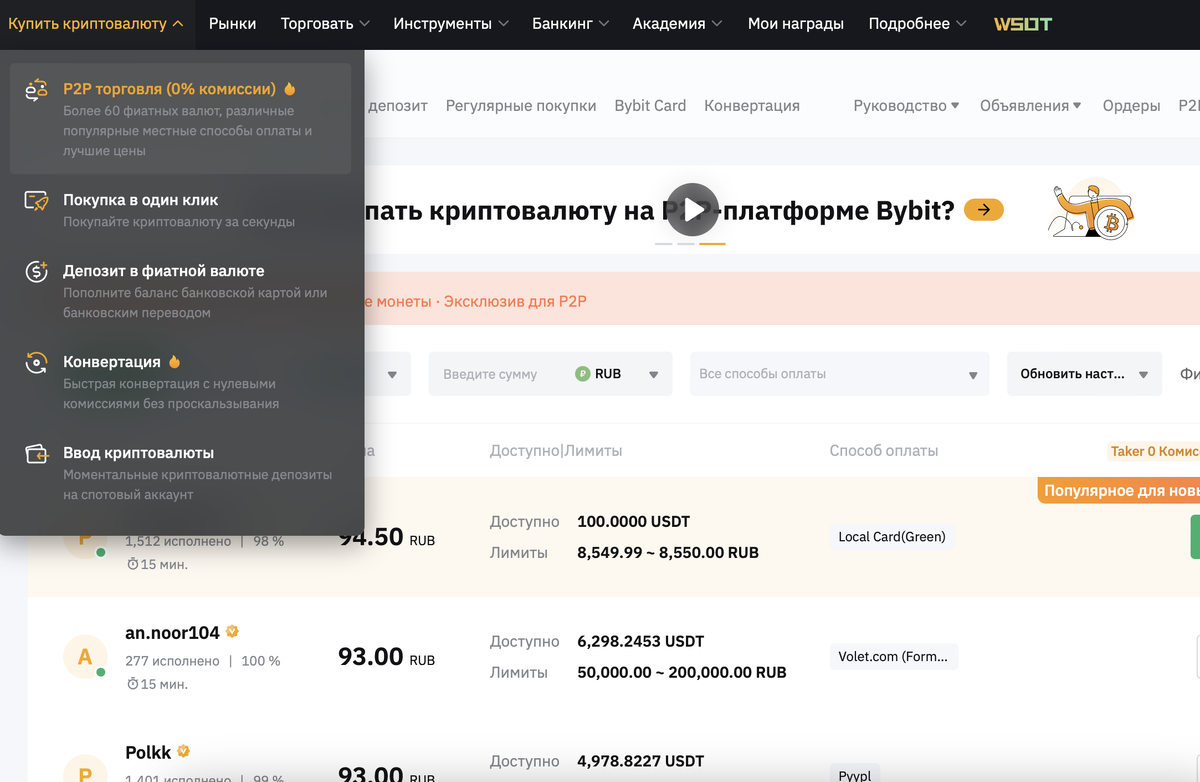Switch to Конвертация tab in subnav
The width and height of the screenshot is (1200, 782).
752,105
